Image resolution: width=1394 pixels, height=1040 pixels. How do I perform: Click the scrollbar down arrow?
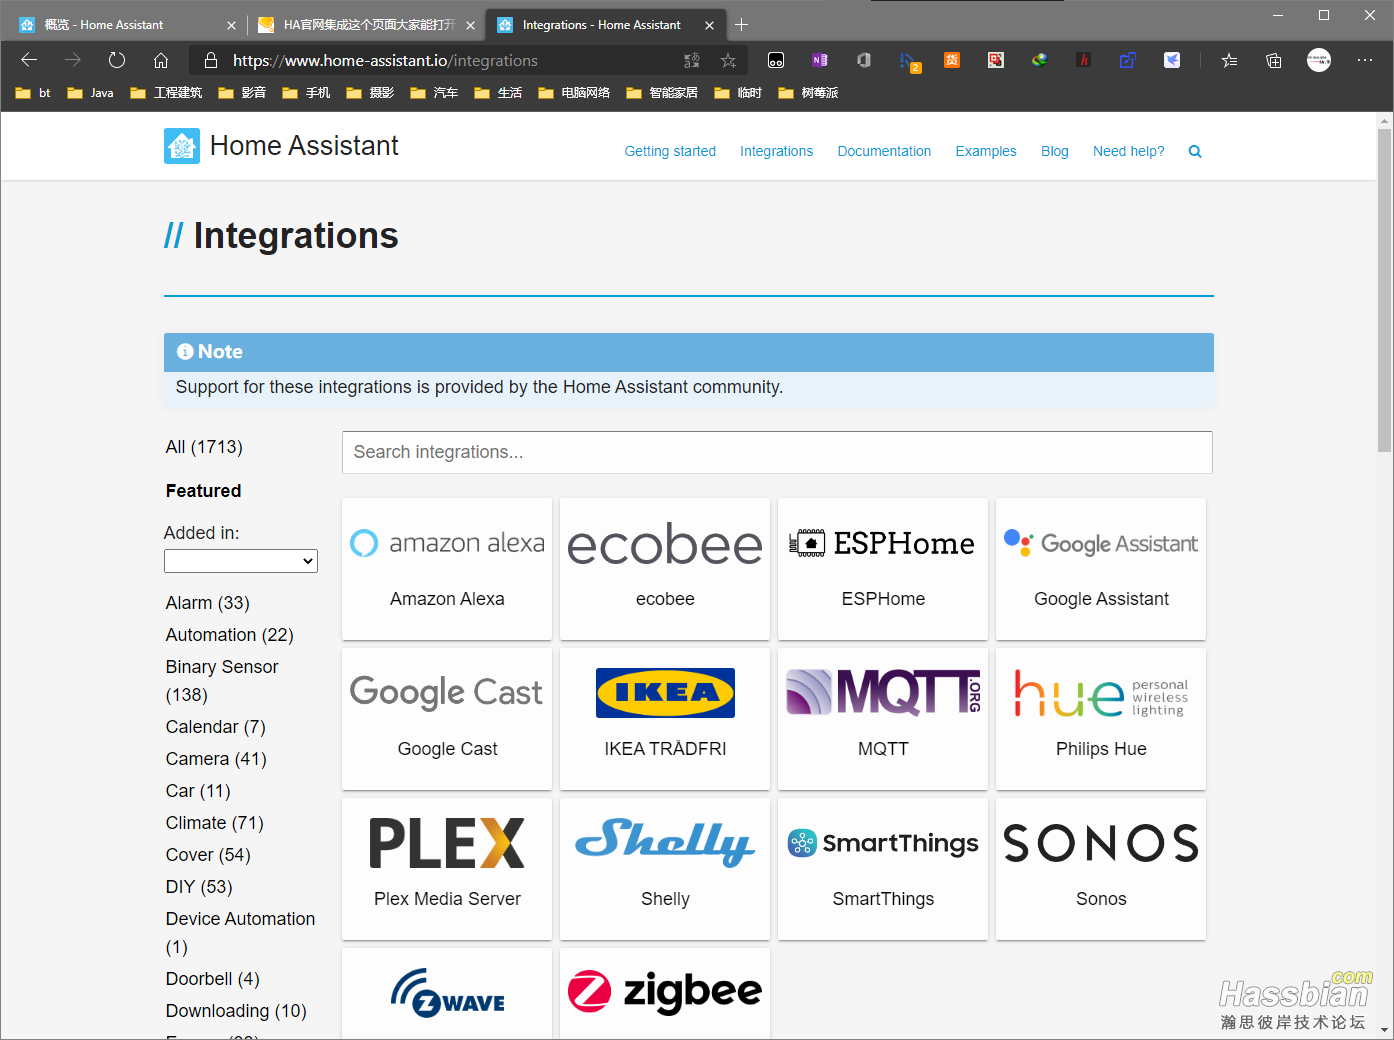tap(1384, 1030)
